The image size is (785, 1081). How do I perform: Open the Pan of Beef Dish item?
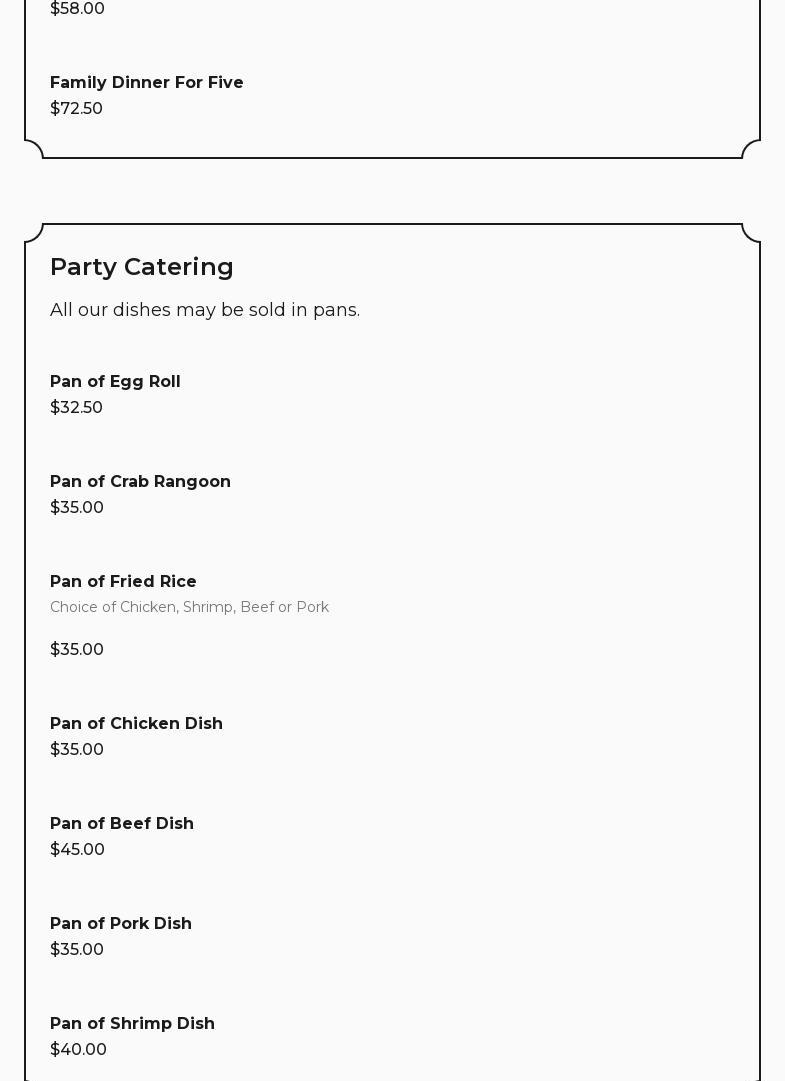[x=122, y=823]
